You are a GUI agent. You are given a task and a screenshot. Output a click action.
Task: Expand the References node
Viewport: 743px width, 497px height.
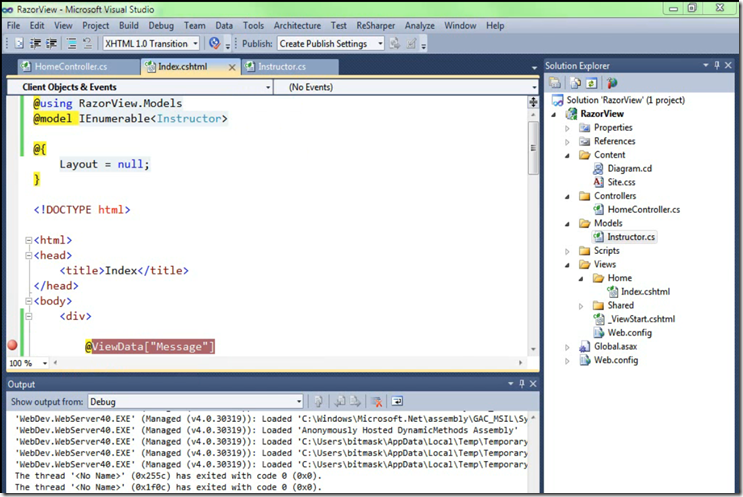pos(567,142)
